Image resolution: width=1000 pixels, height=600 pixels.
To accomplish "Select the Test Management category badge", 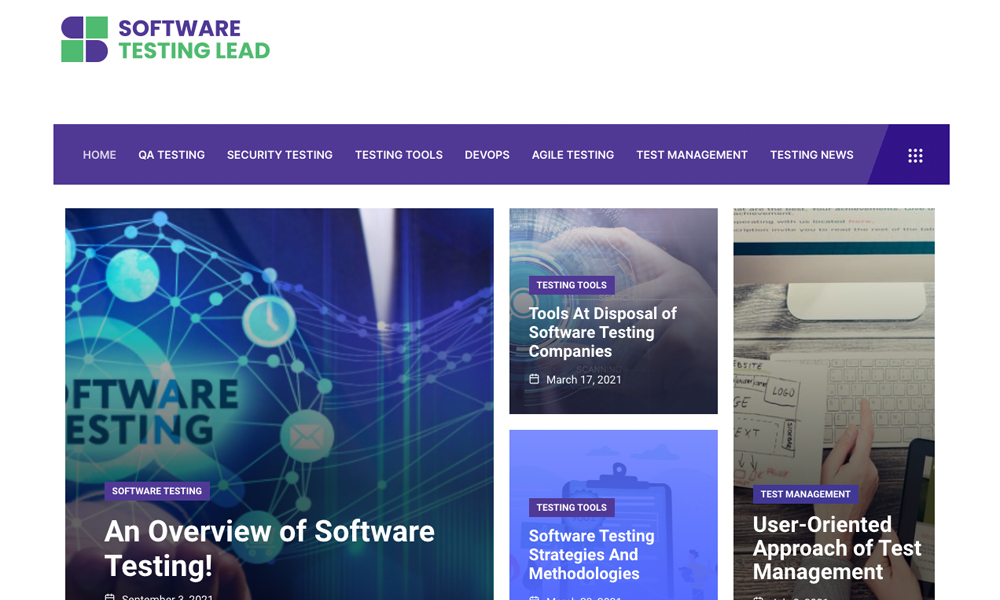I will pos(805,494).
